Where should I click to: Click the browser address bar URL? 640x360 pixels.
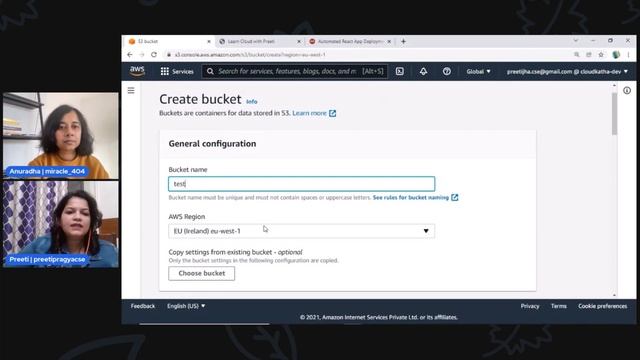click(x=250, y=55)
